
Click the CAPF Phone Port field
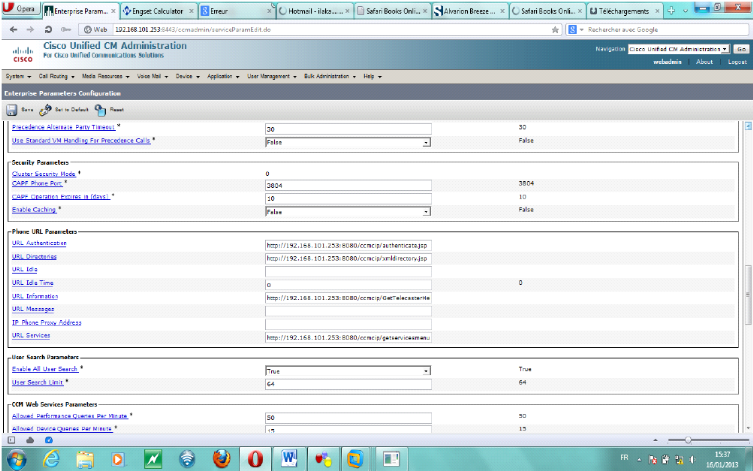pyautogui.click(x=348, y=185)
